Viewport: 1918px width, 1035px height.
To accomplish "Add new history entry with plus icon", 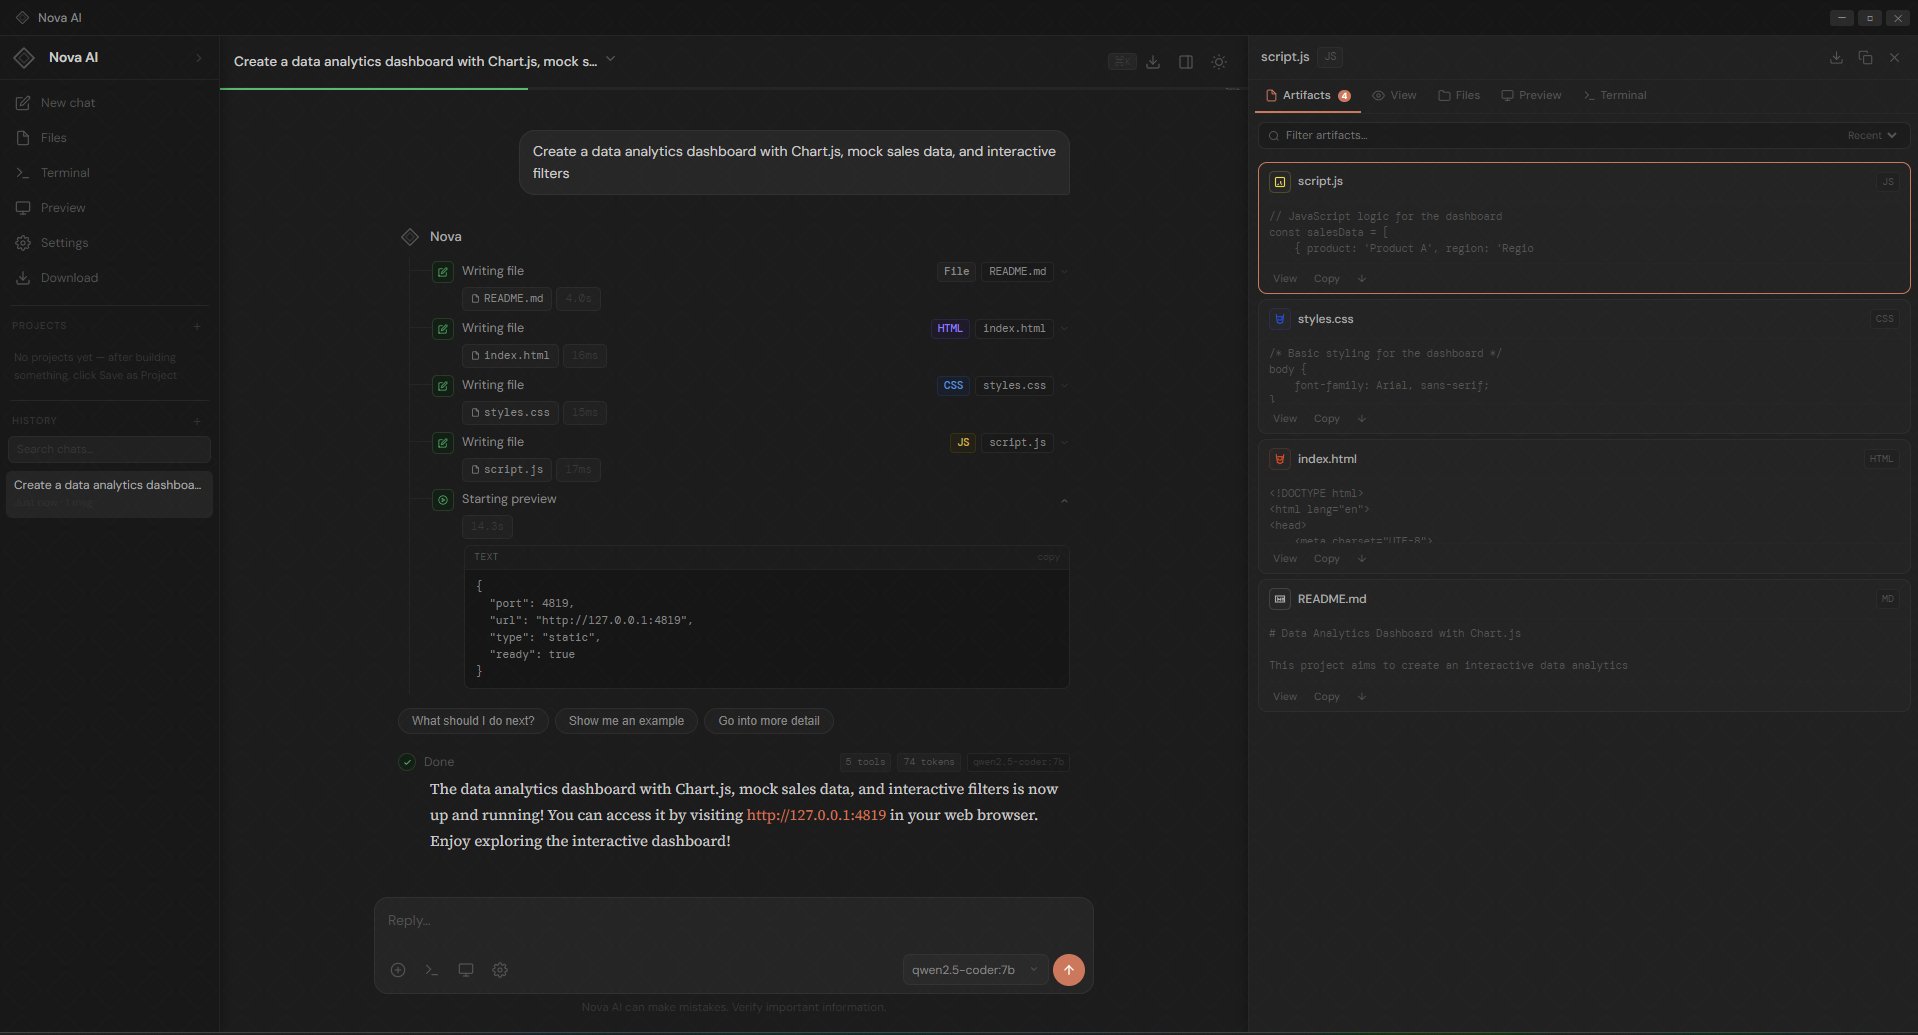I will point(197,421).
